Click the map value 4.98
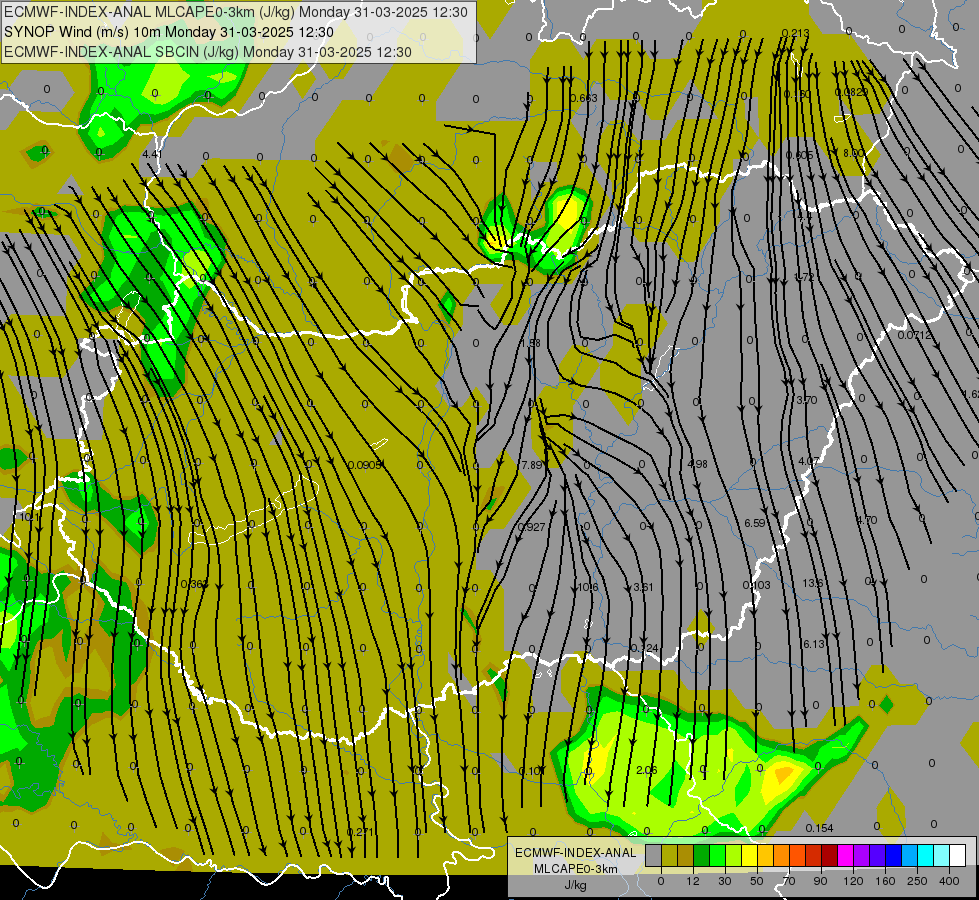The height and width of the screenshot is (900, 979). click(x=697, y=463)
